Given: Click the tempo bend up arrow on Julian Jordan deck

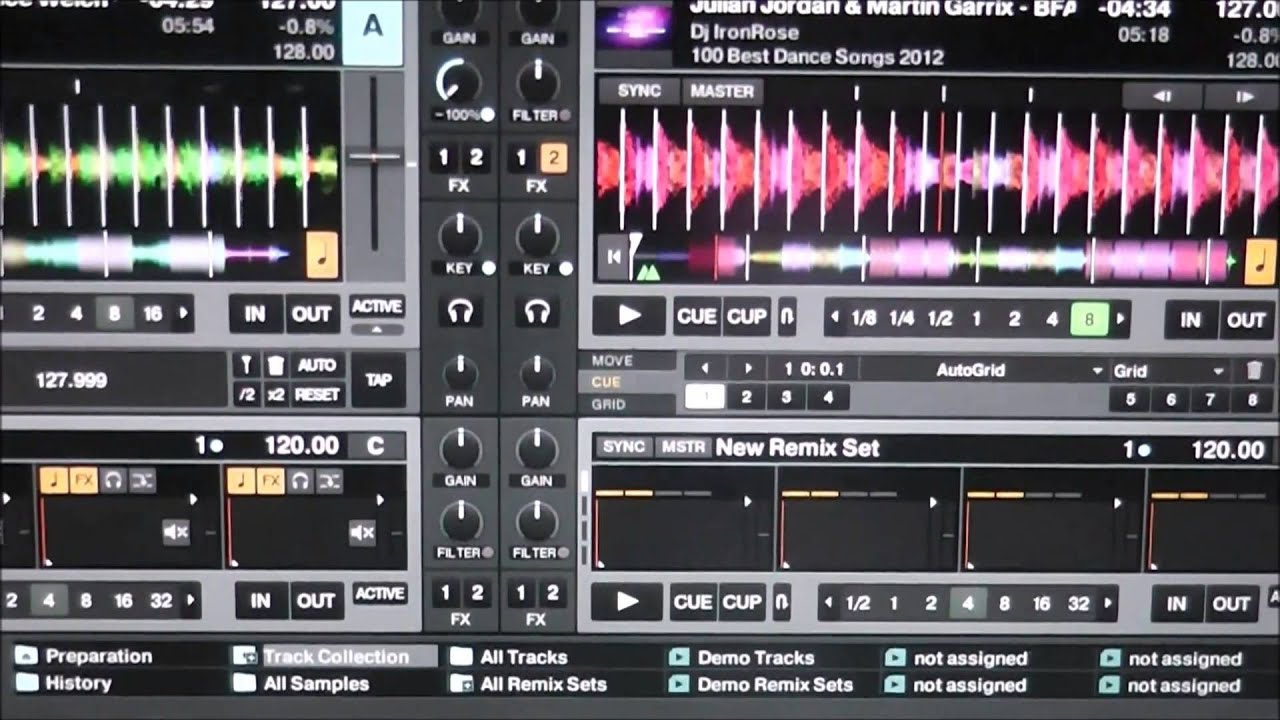Looking at the screenshot, I should [x=1243, y=96].
